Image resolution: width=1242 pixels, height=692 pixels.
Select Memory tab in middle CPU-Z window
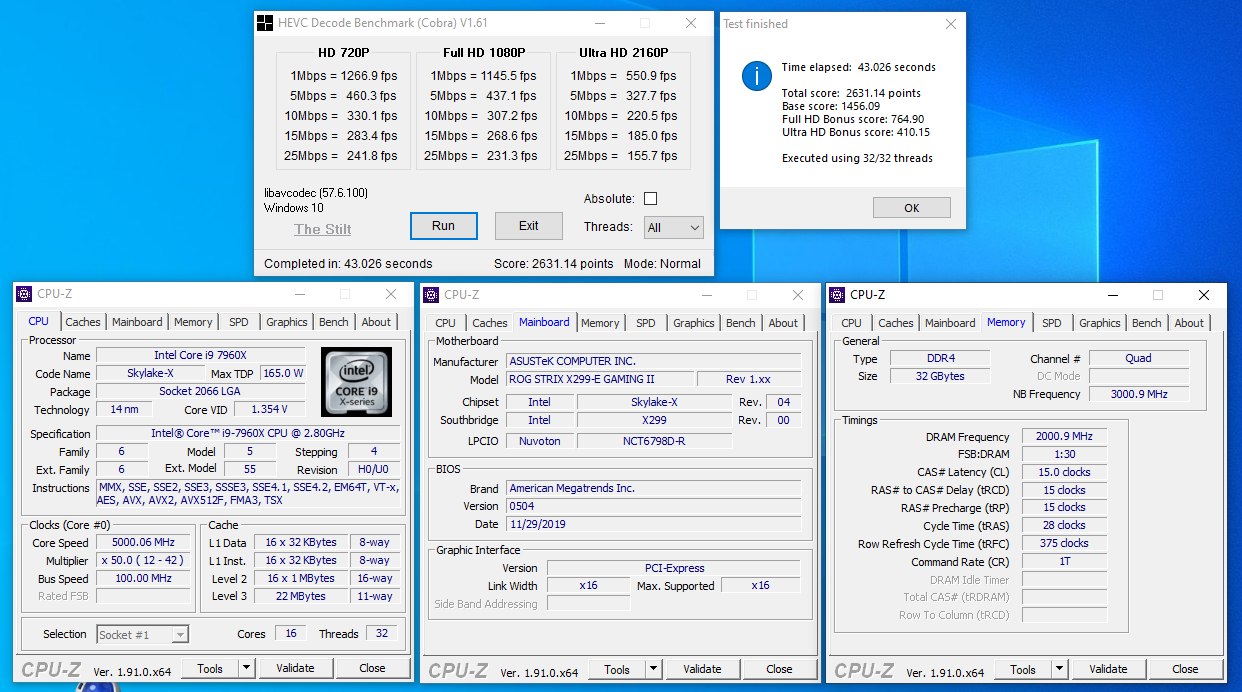point(600,323)
